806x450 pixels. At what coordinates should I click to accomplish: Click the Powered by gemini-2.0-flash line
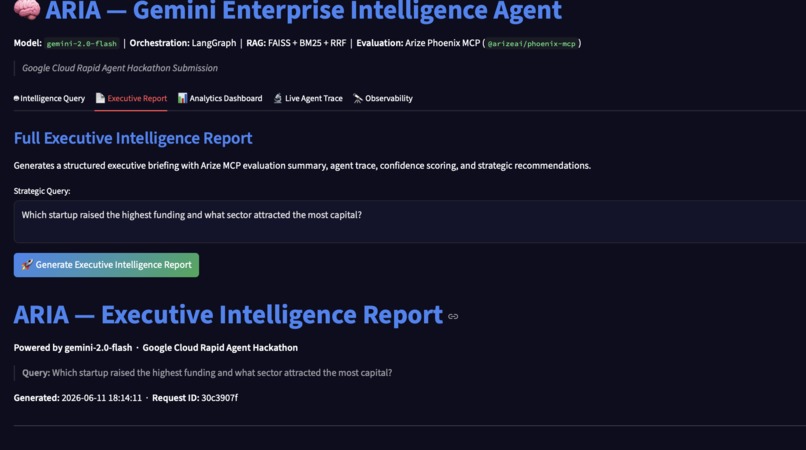pyautogui.click(x=156, y=348)
